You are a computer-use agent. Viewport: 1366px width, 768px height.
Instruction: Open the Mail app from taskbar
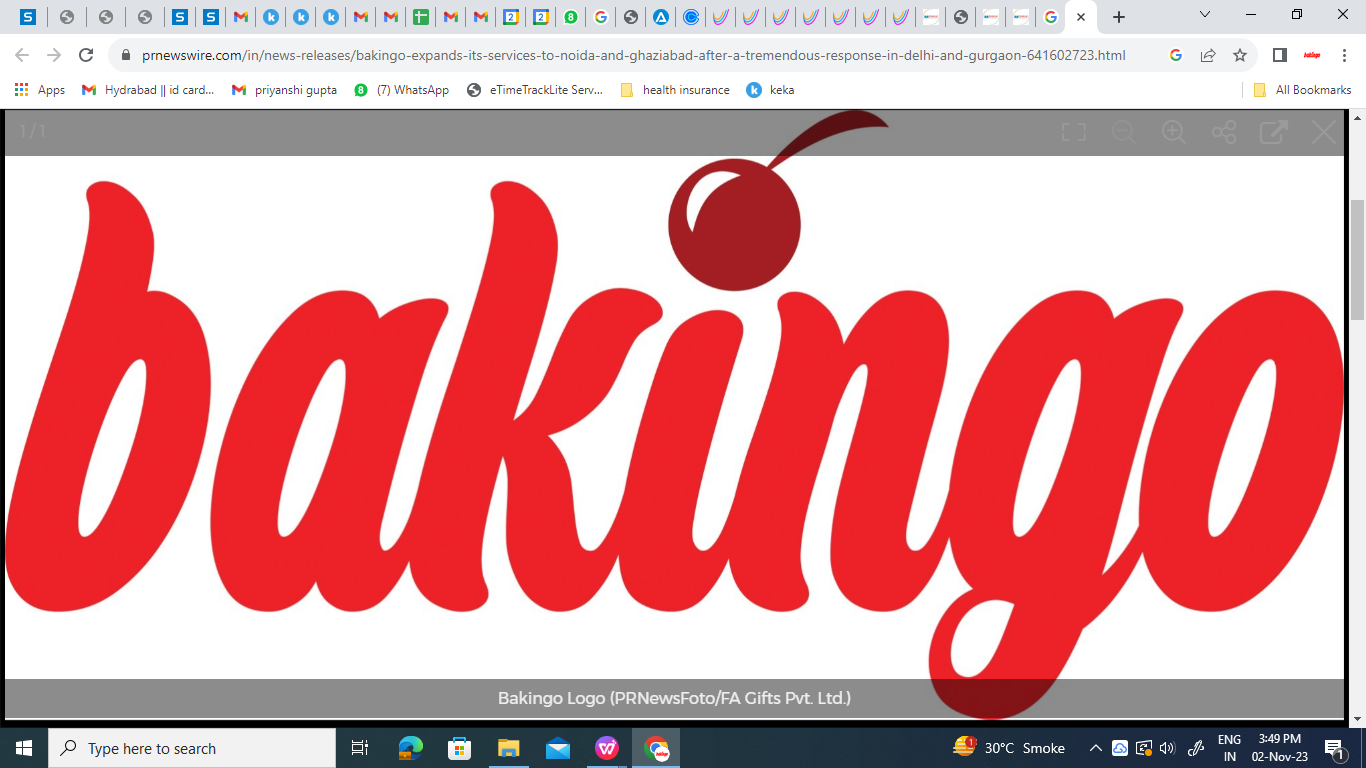click(x=558, y=748)
